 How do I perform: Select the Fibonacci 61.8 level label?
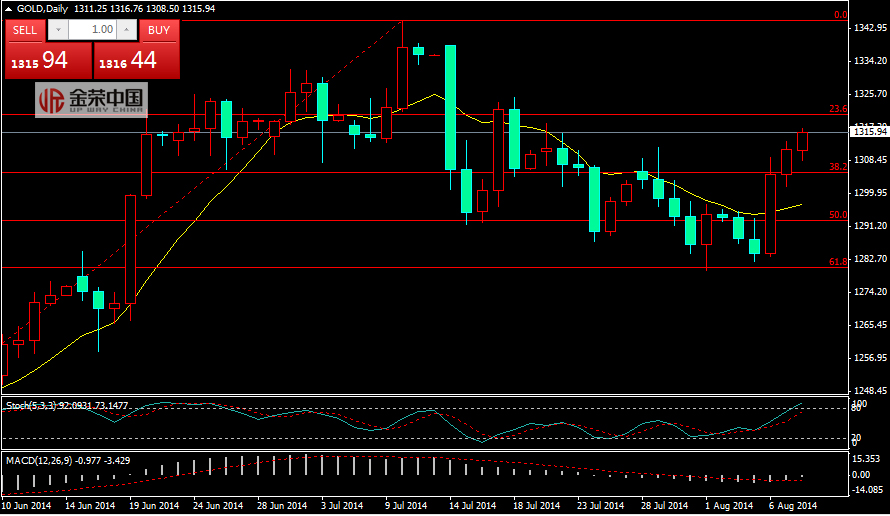(x=838, y=261)
